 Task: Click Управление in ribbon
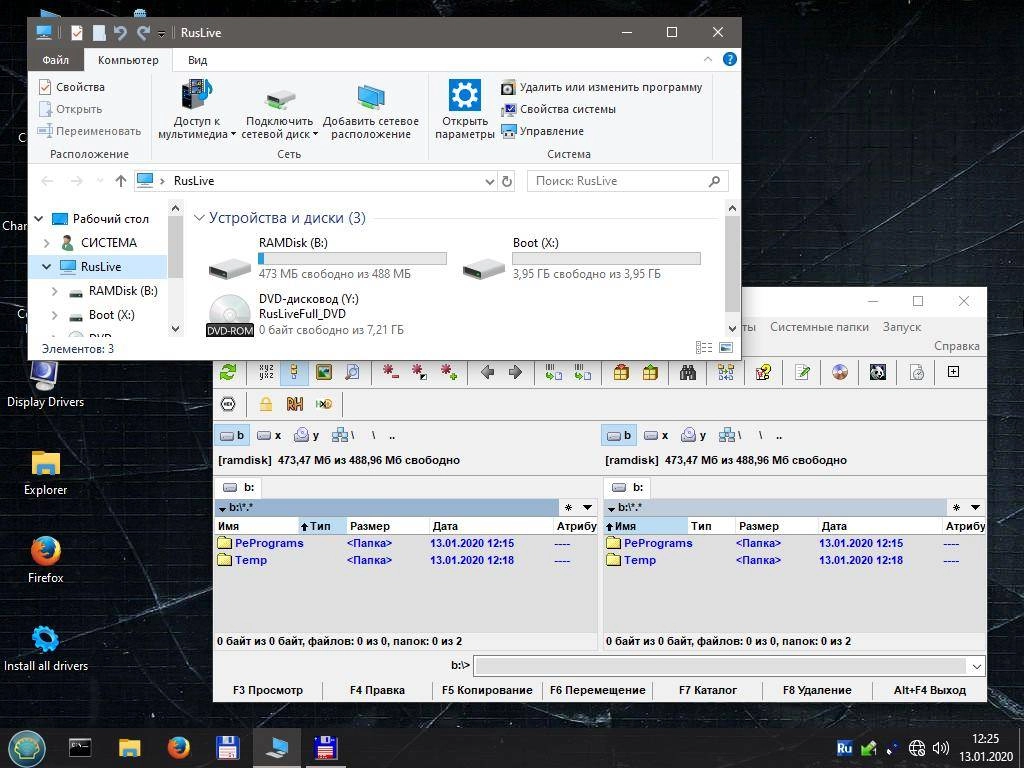(x=543, y=131)
